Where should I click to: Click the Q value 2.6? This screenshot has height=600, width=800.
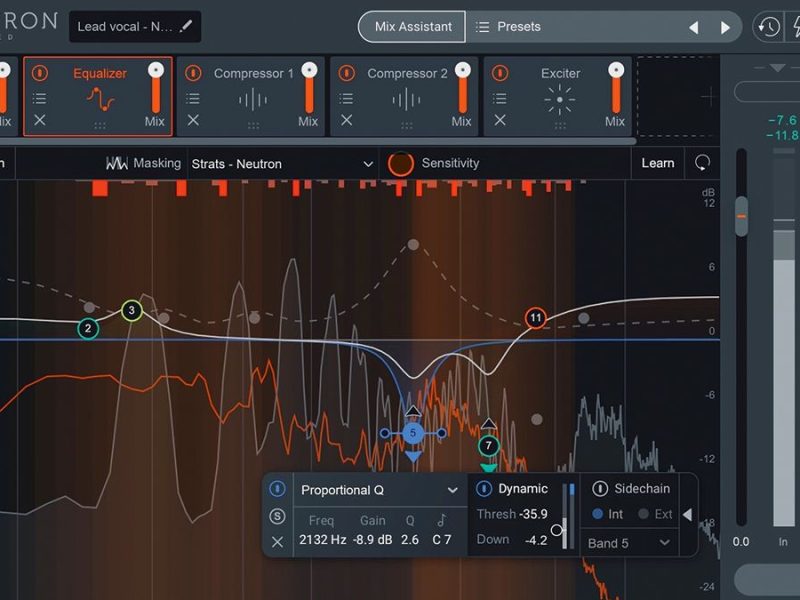click(x=410, y=540)
